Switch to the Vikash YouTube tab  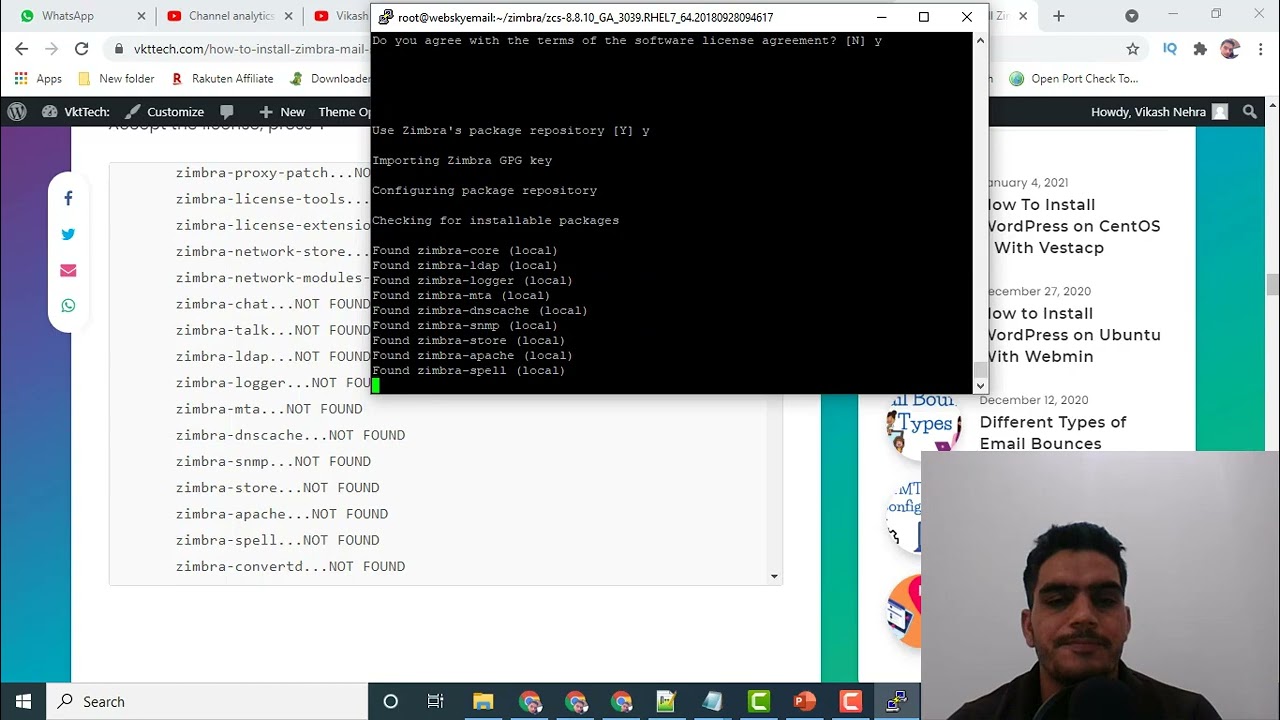[x=340, y=16]
